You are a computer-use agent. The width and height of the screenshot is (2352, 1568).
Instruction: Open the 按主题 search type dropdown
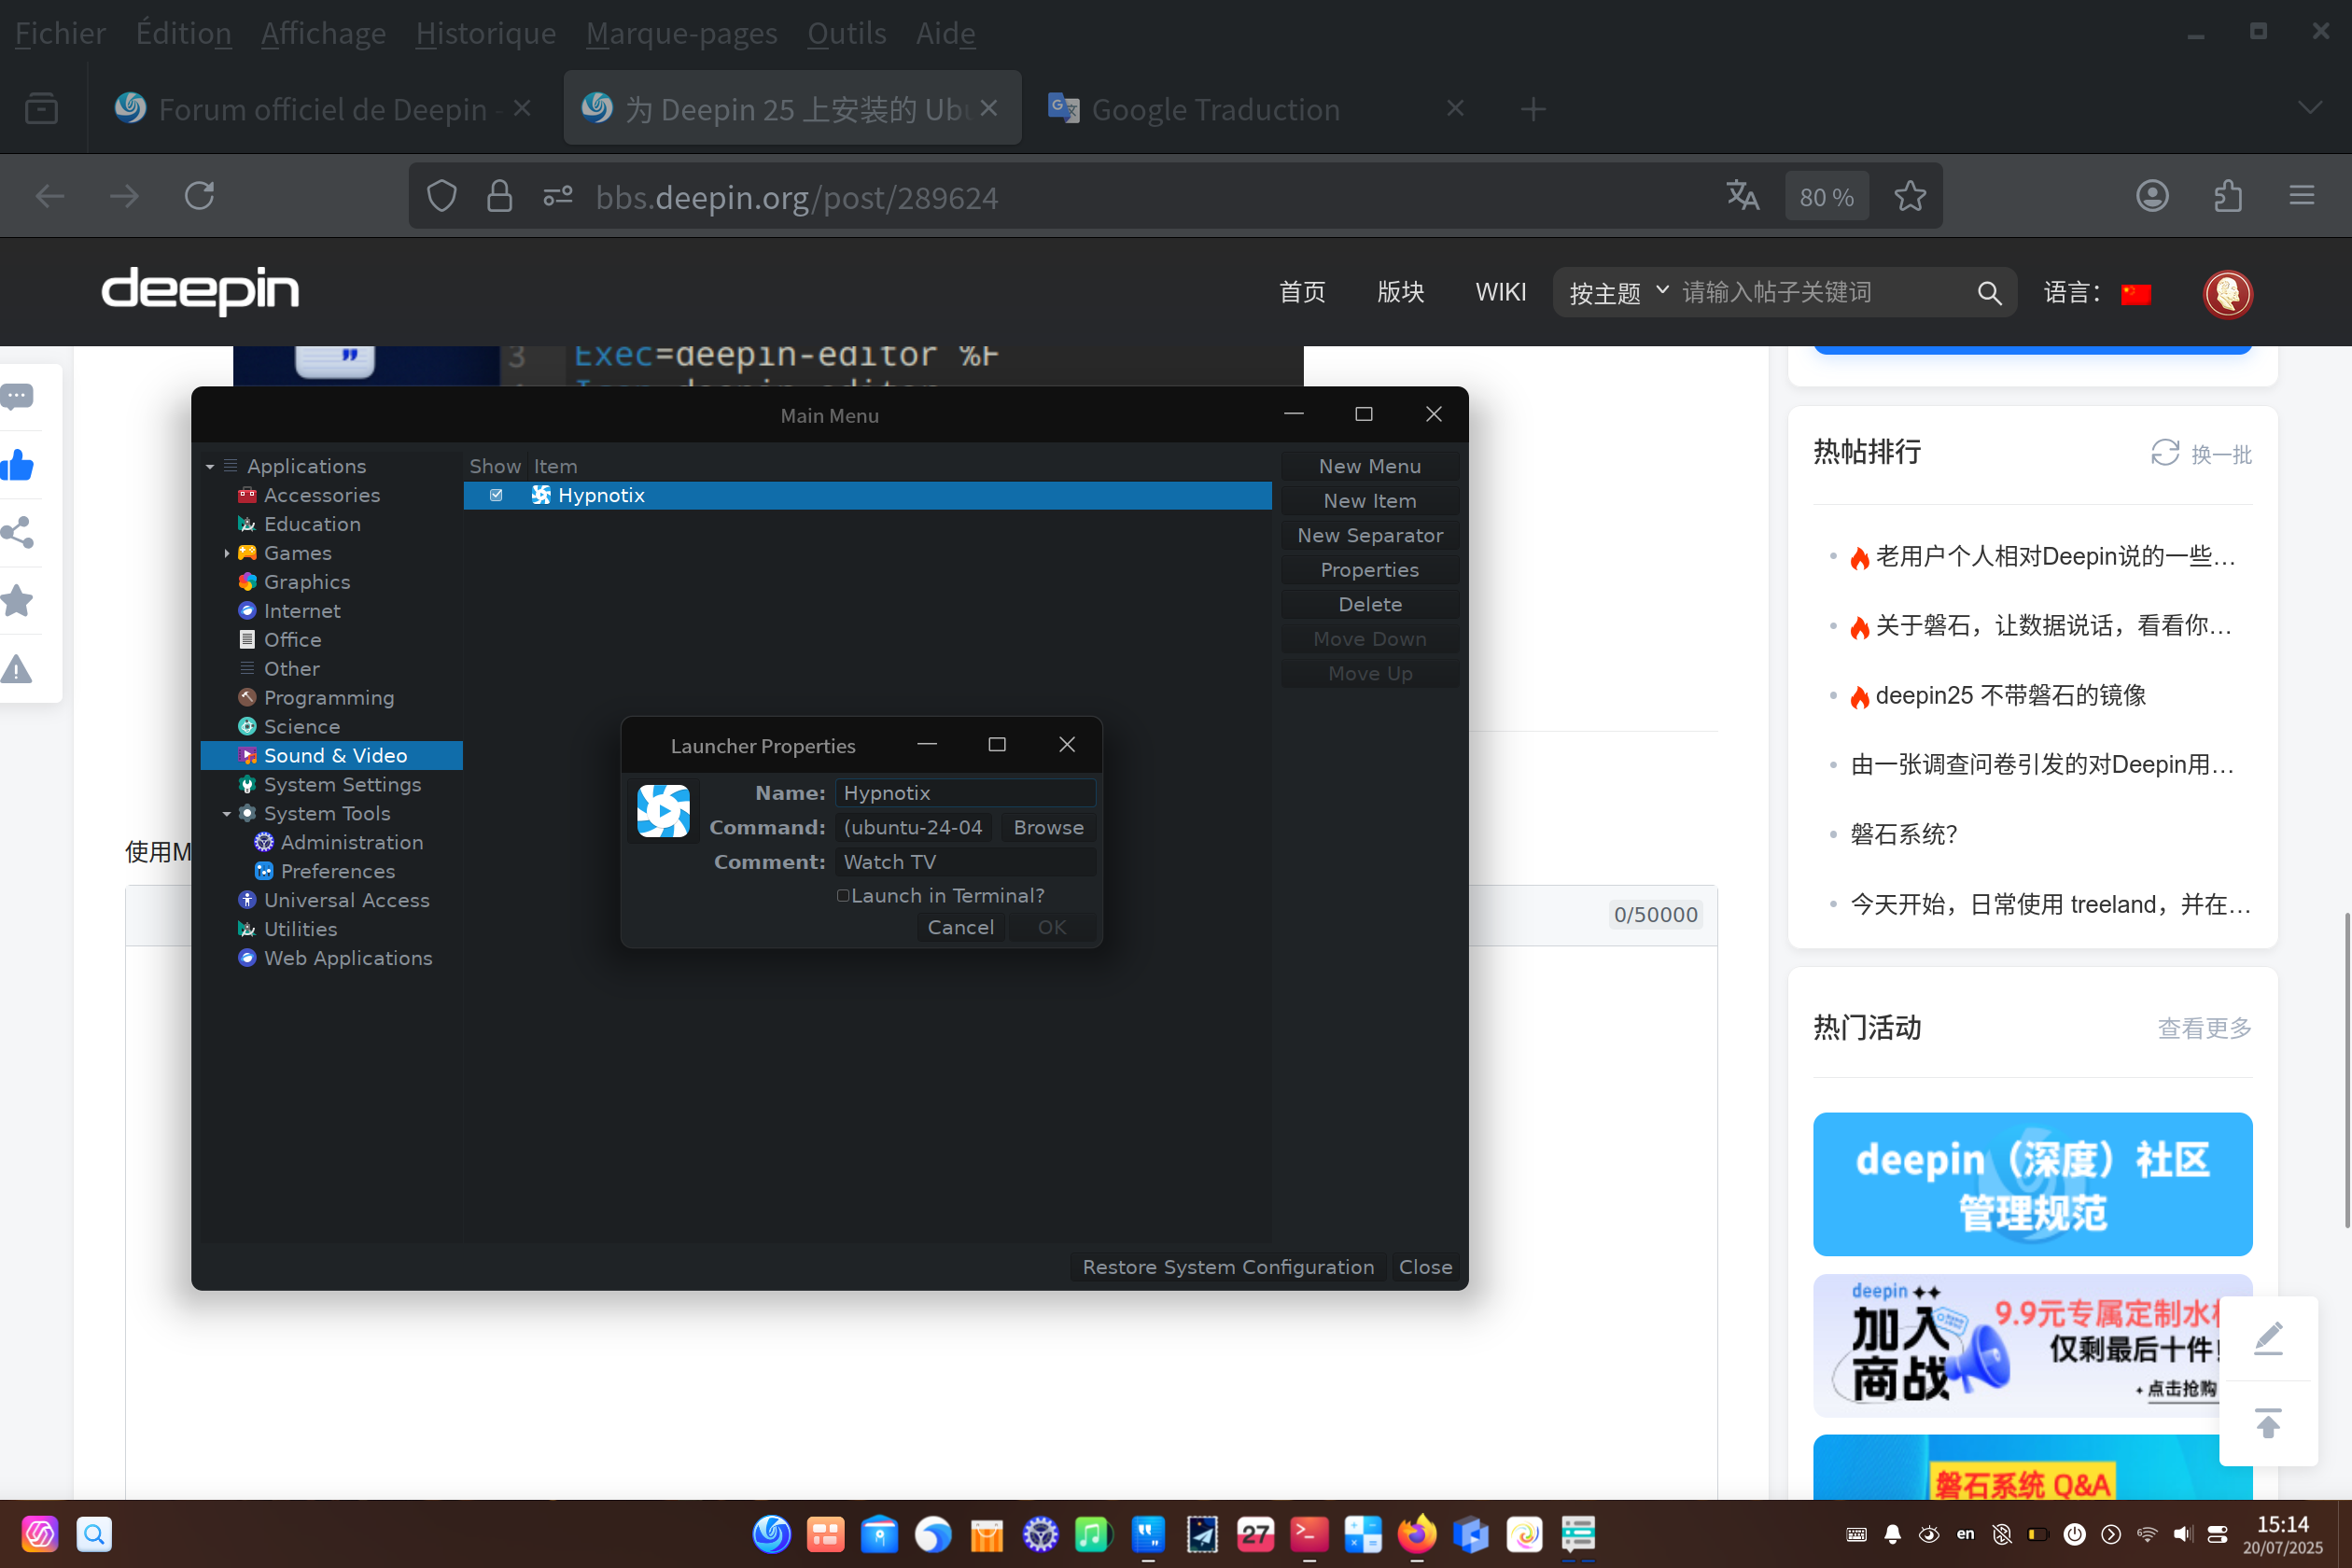click(1618, 293)
